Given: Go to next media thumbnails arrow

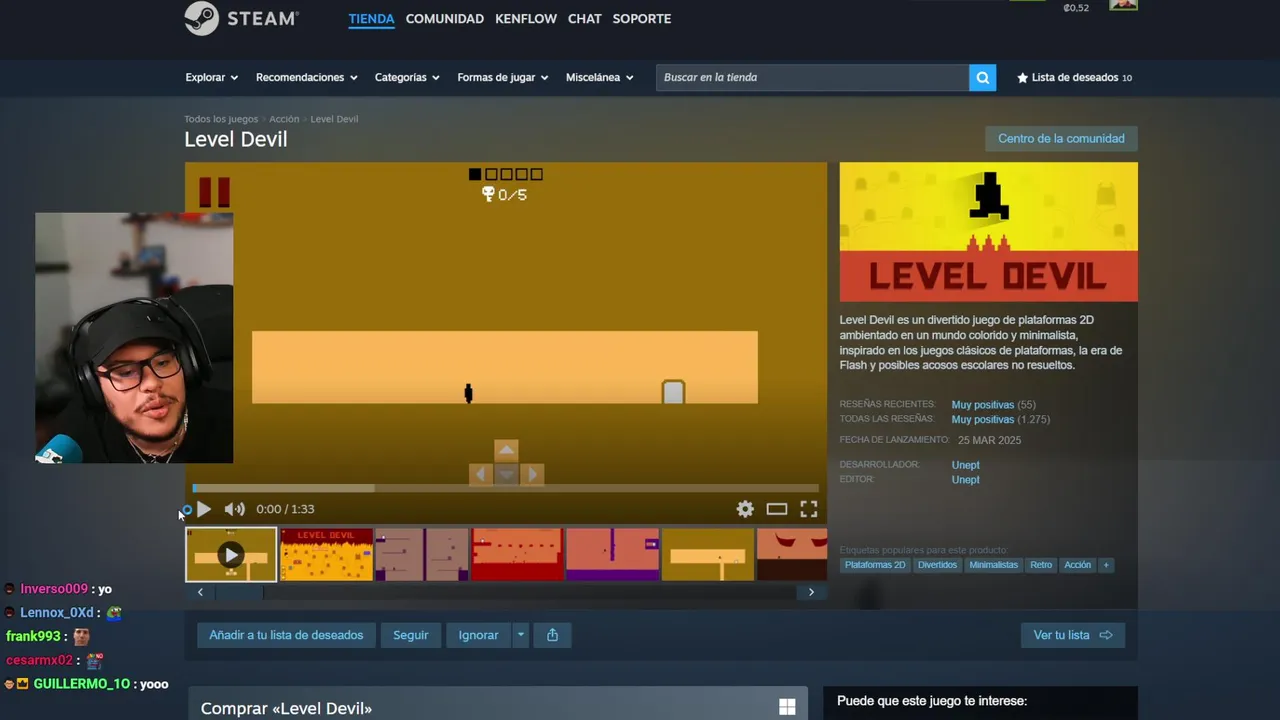Looking at the screenshot, I should tap(811, 592).
